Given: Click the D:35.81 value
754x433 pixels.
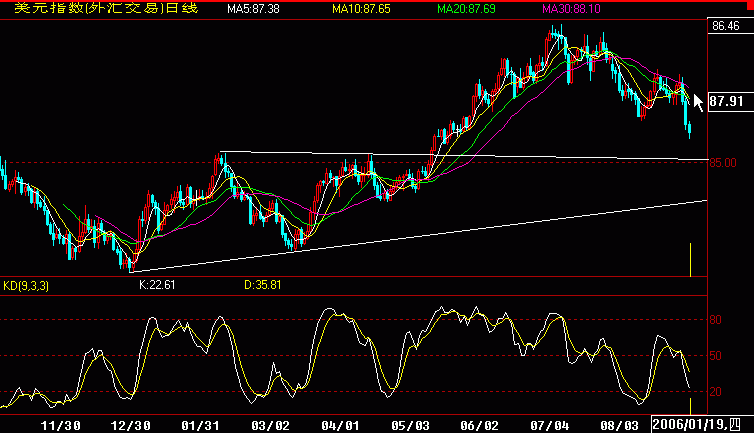Looking at the screenshot, I should point(263,285).
